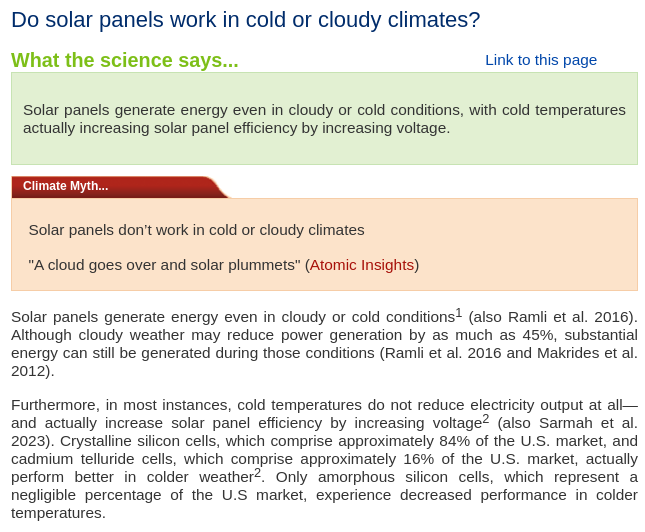
Task: Click the page title about solar panels
Action: click(246, 20)
